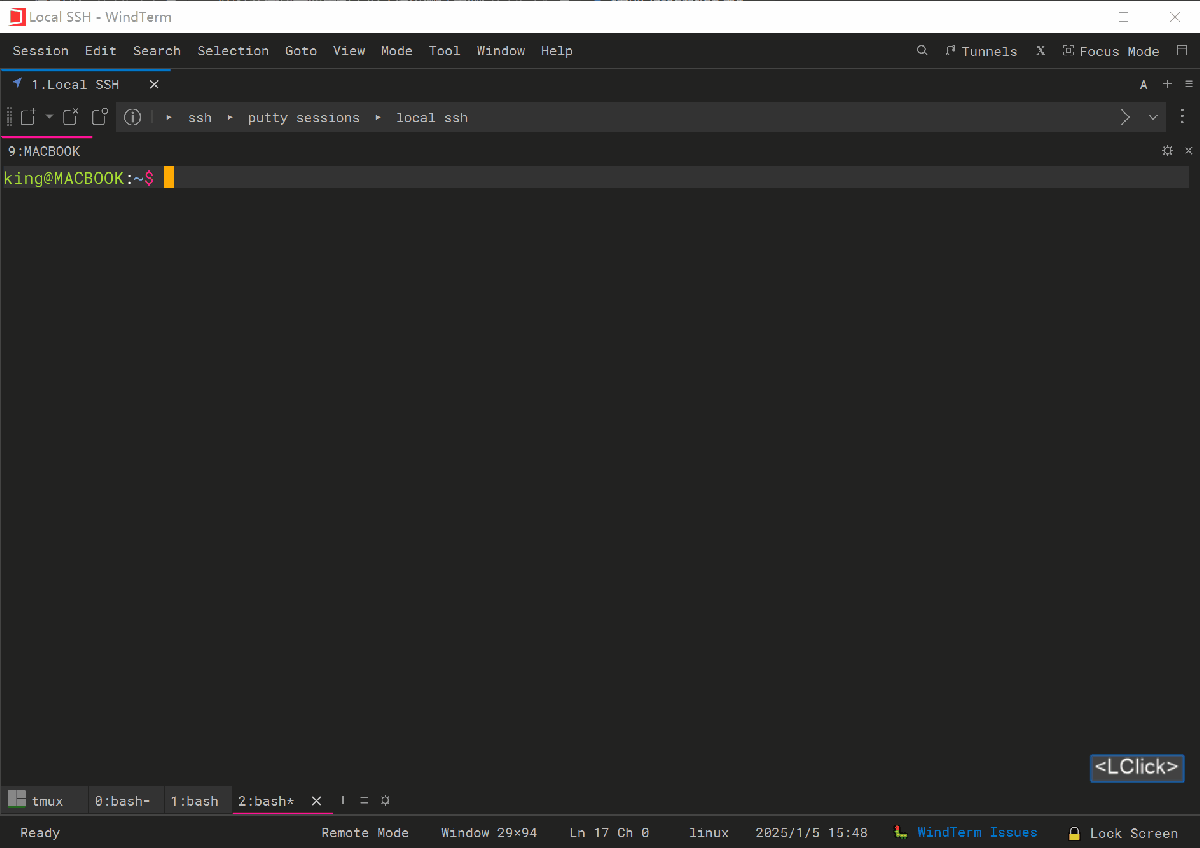1200x848 pixels.
Task: Click the Window 29×94 size indicator
Action: tap(489, 832)
